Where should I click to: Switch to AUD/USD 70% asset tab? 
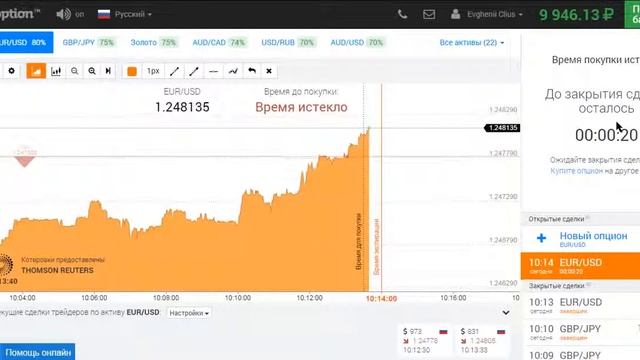(358, 42)
